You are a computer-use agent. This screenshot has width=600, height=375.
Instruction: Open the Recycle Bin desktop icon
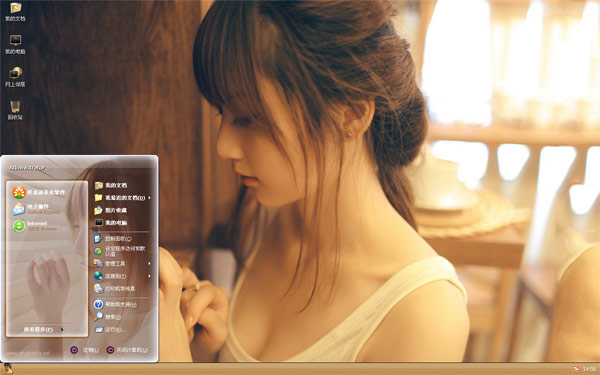[x=15, y=110]
